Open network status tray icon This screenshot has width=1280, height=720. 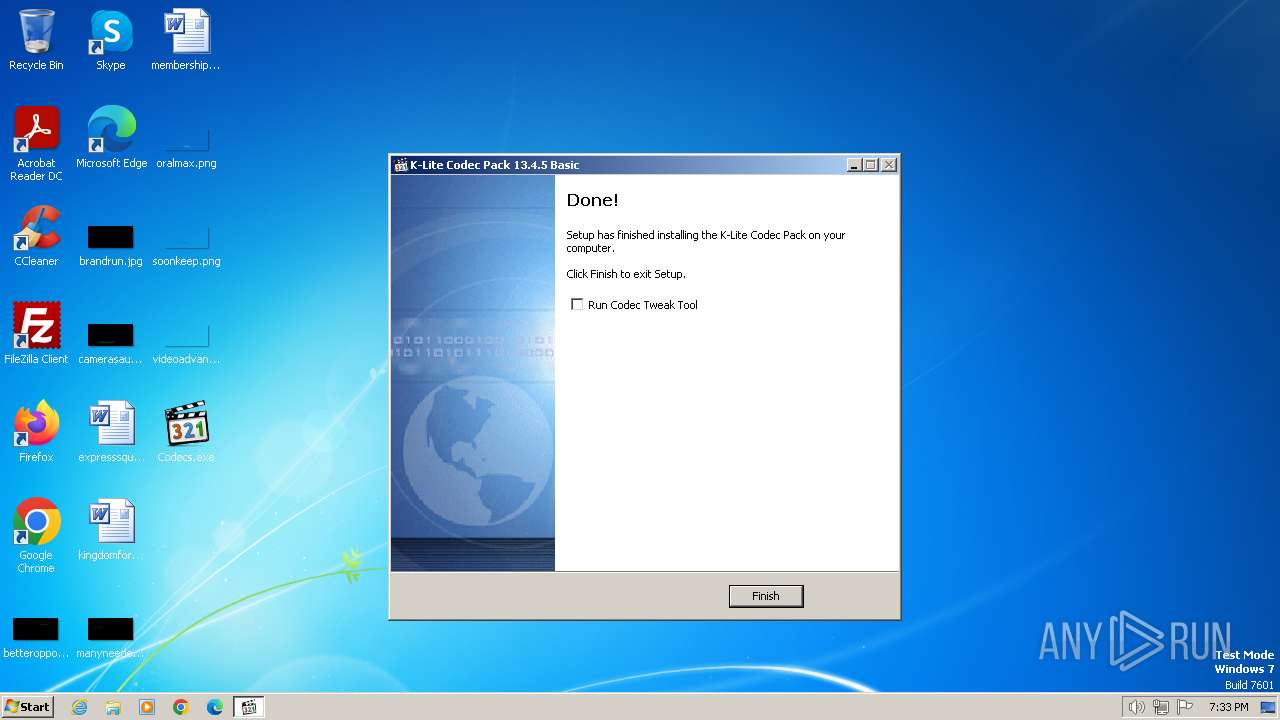(1161, 707)
